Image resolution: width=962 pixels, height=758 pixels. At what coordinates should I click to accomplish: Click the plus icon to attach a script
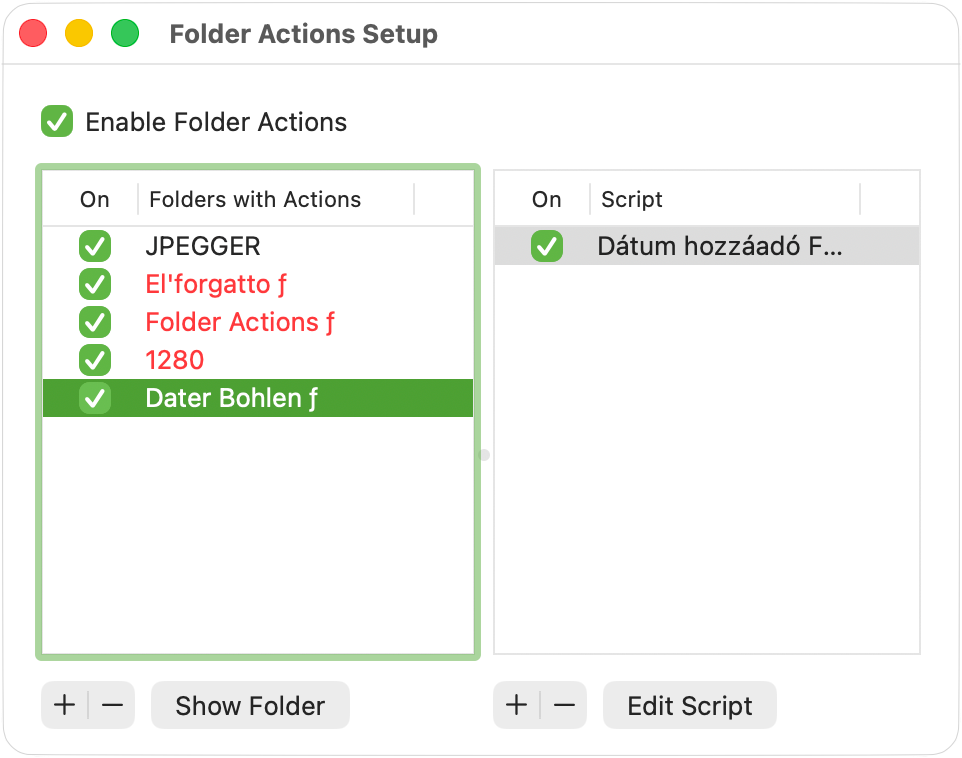(516, 705)
